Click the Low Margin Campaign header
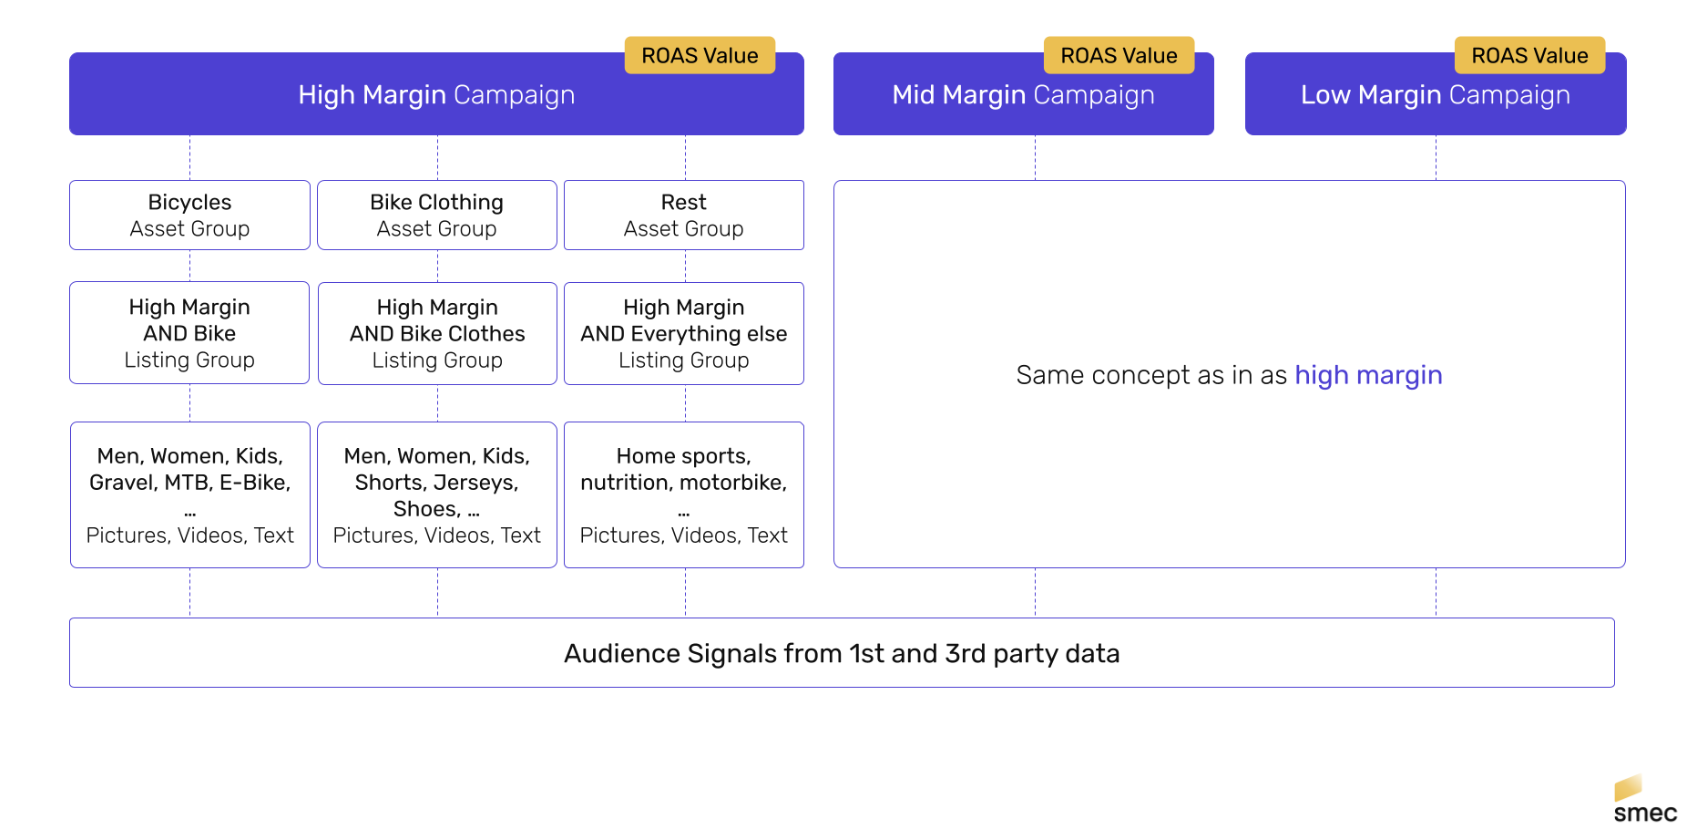The width and height of the screenshot is (1706, 835). 1434,95
